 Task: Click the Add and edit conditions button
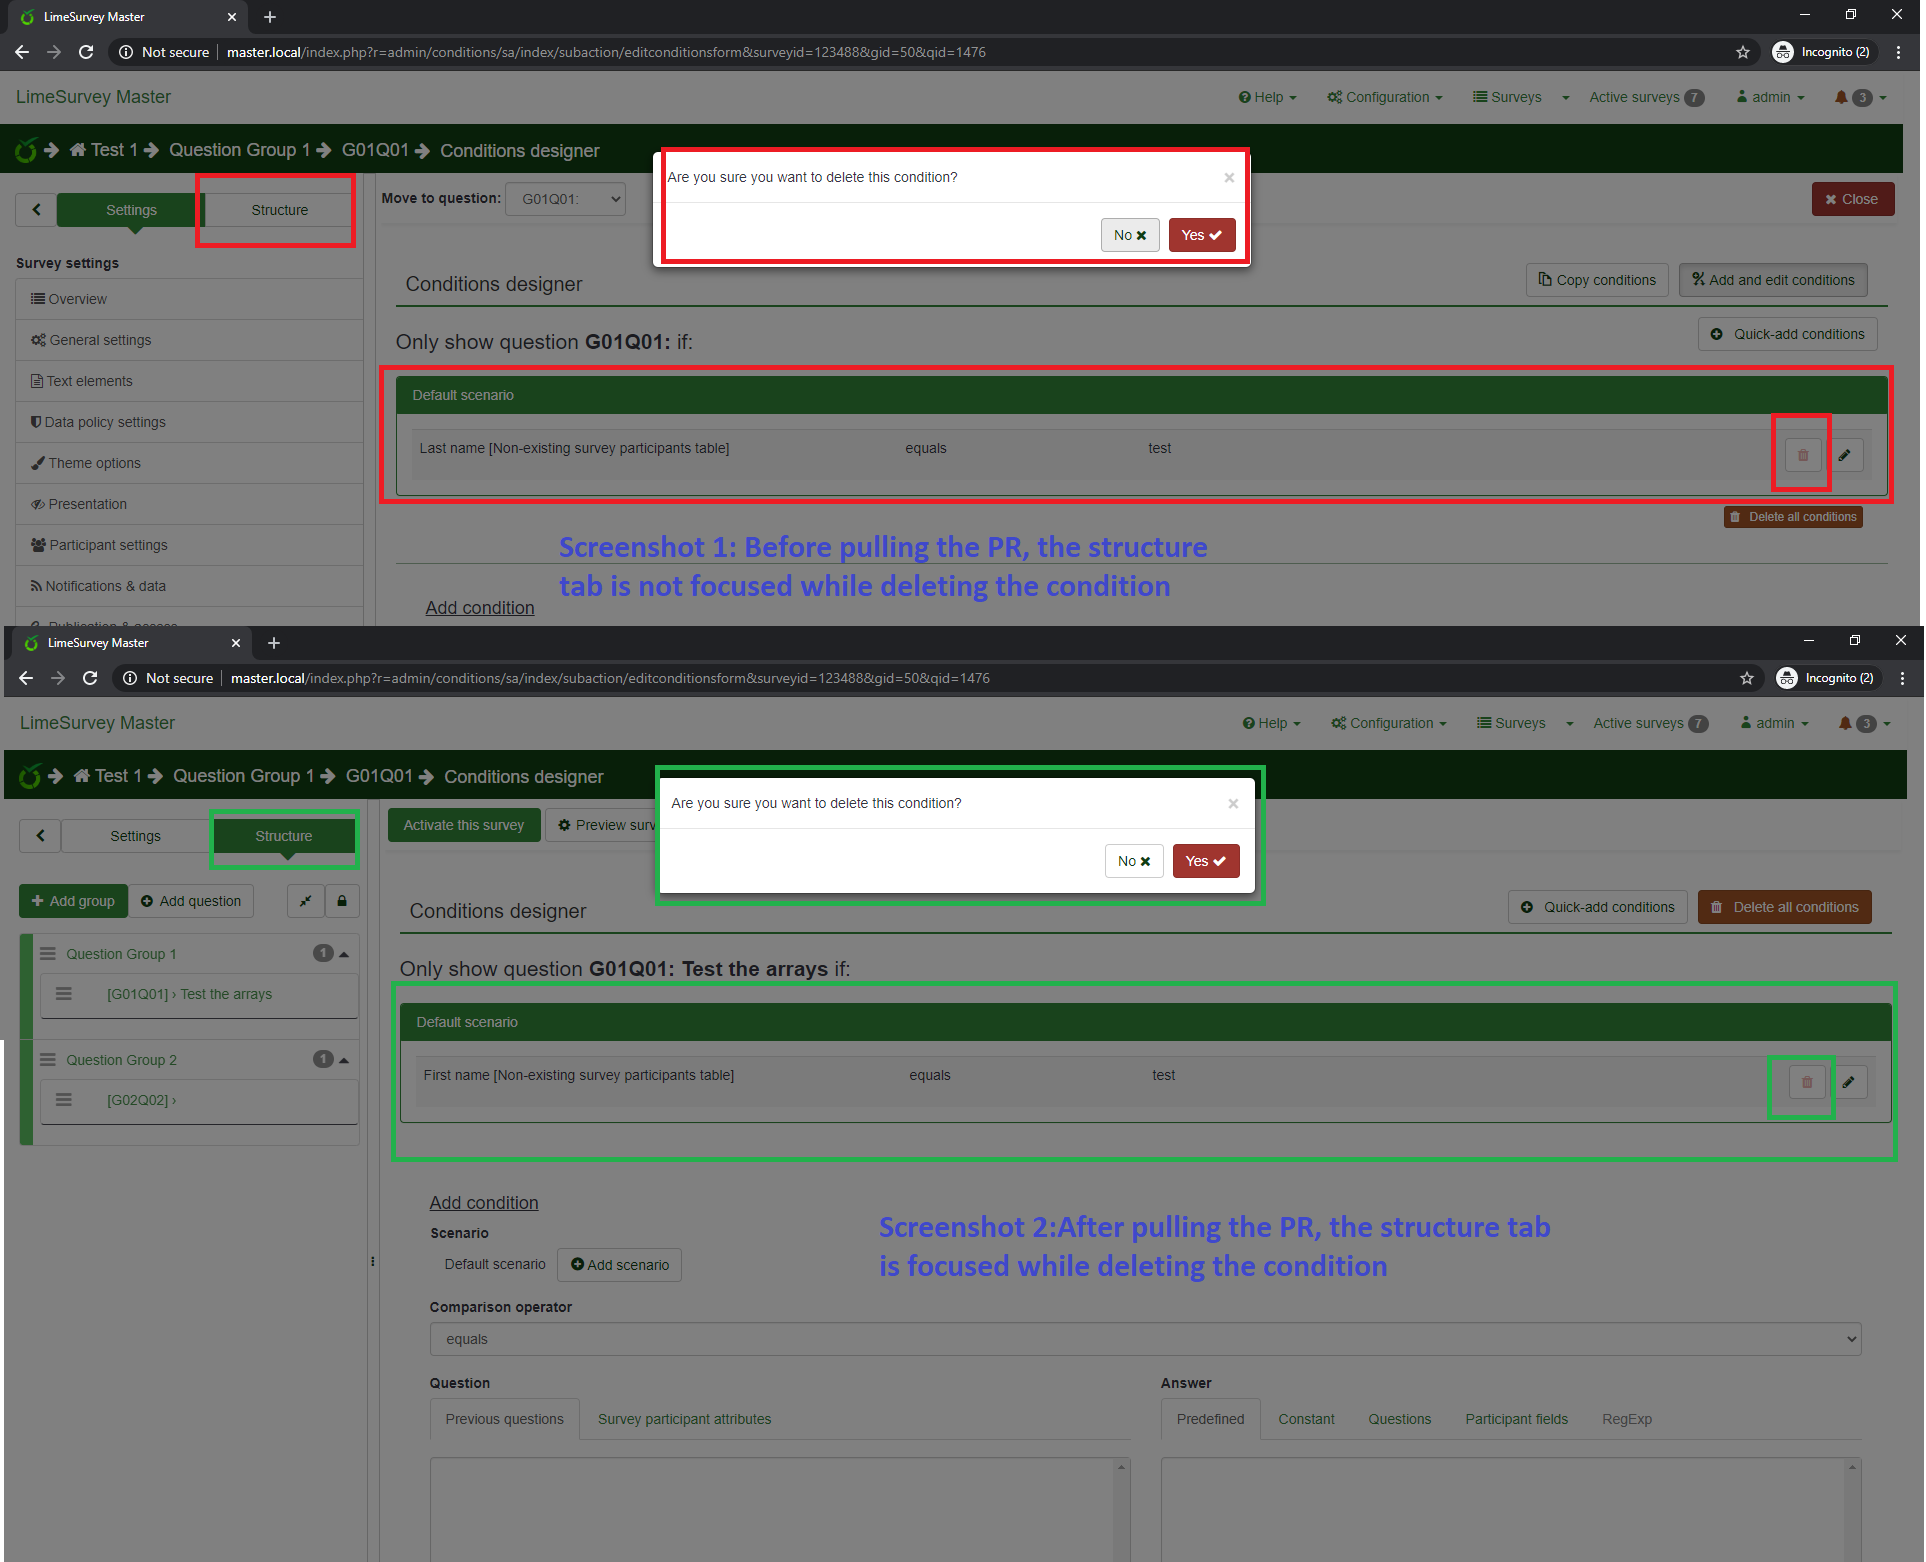coord(1772,280)
